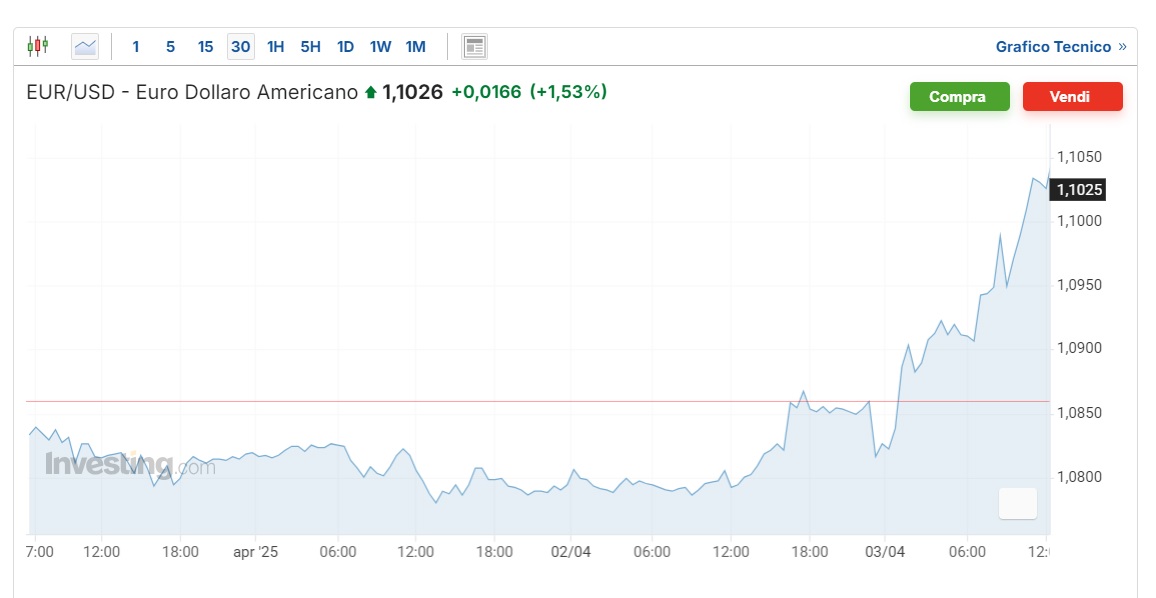The width and height of the screenshot is (1156, 598).
Task: Click the 1,1025 current price label
Action: coord(1077,190)
